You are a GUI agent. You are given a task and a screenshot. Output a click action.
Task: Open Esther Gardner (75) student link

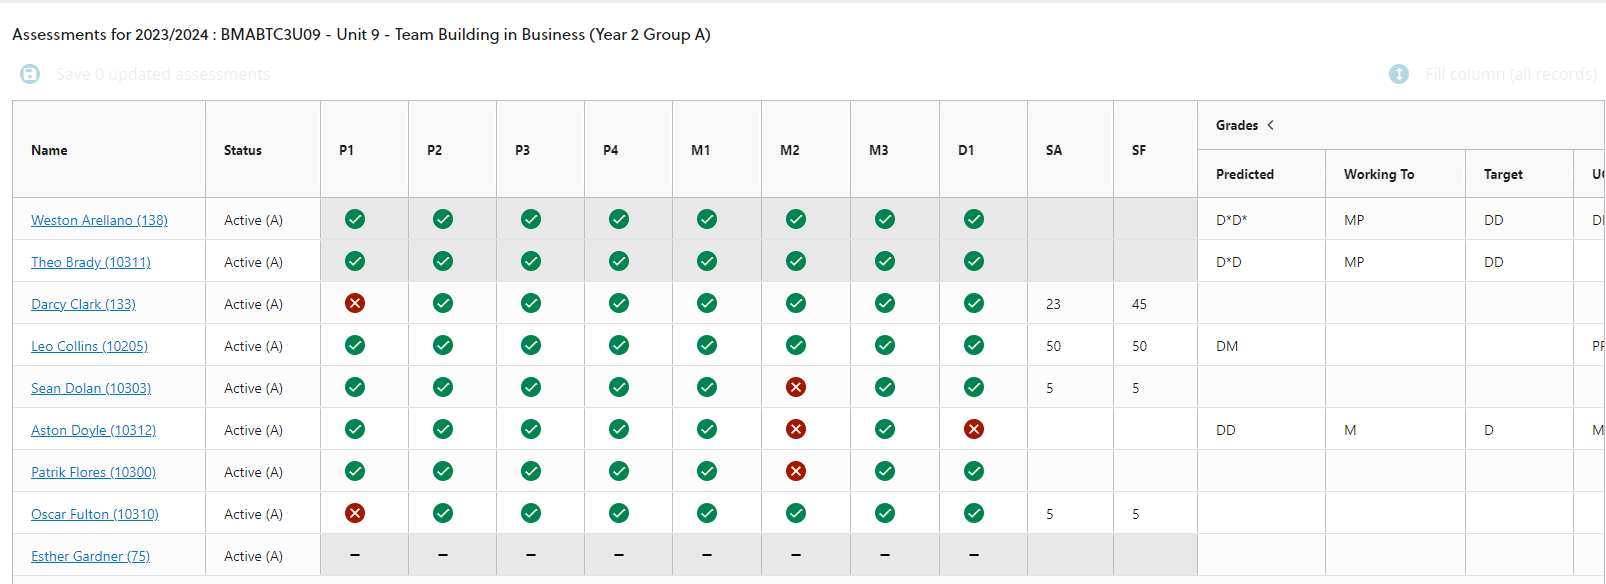(90, 556)
